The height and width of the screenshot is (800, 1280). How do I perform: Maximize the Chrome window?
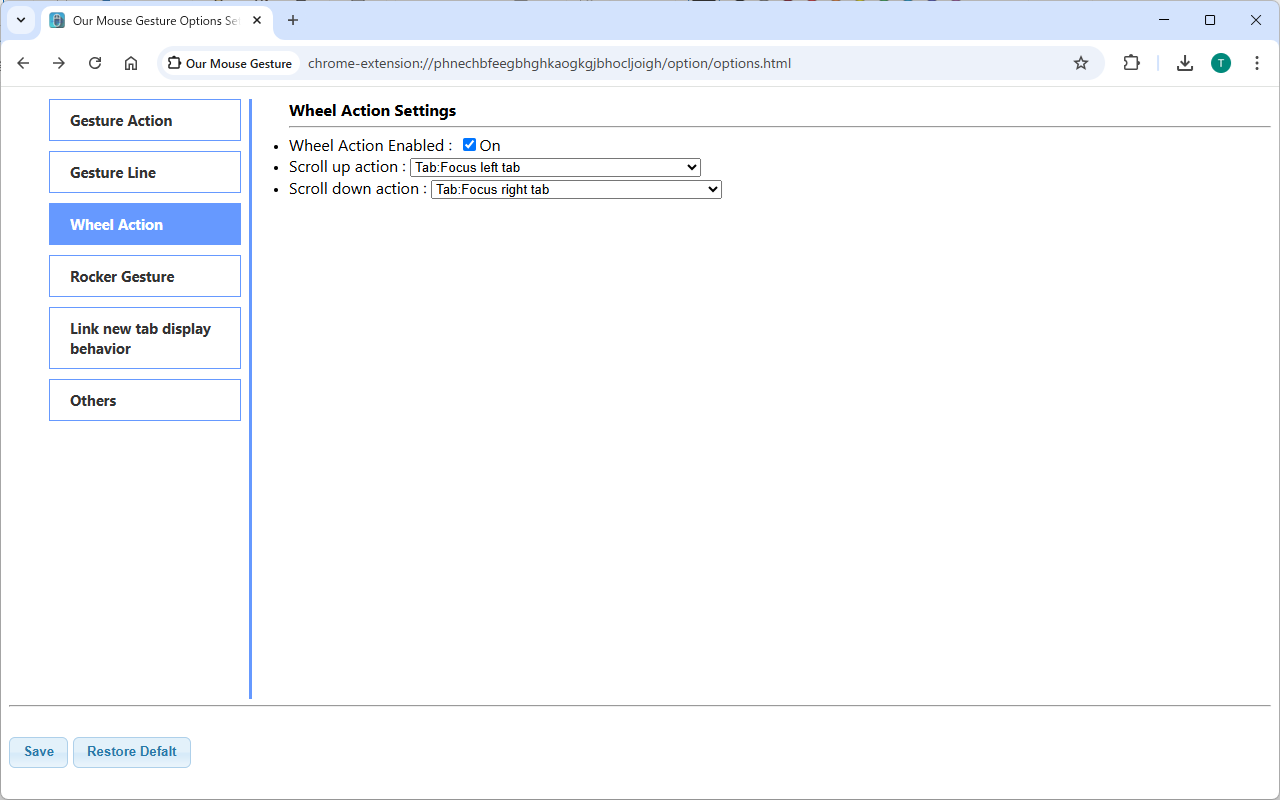pyautogui.click(x=1210, y=20)
